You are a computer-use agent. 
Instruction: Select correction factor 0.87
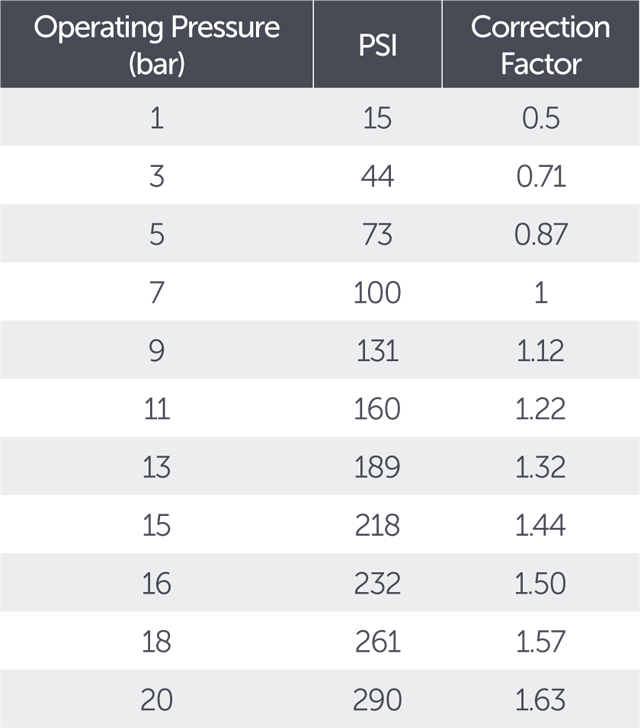[541, 234]
